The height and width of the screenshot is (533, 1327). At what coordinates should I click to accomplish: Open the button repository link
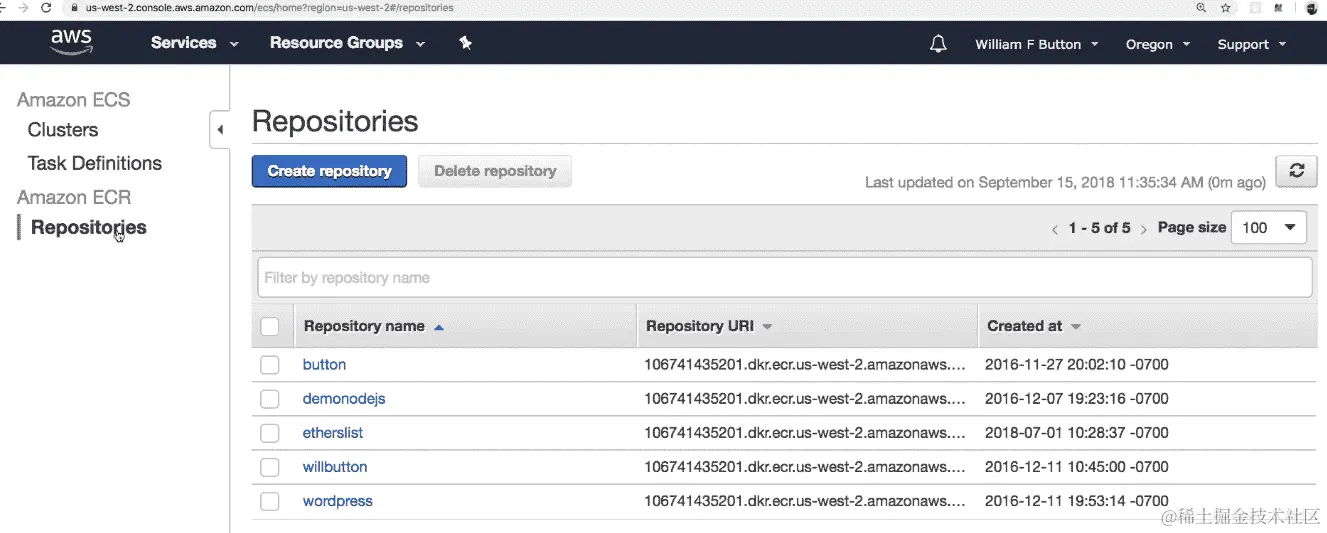point(324,365)
